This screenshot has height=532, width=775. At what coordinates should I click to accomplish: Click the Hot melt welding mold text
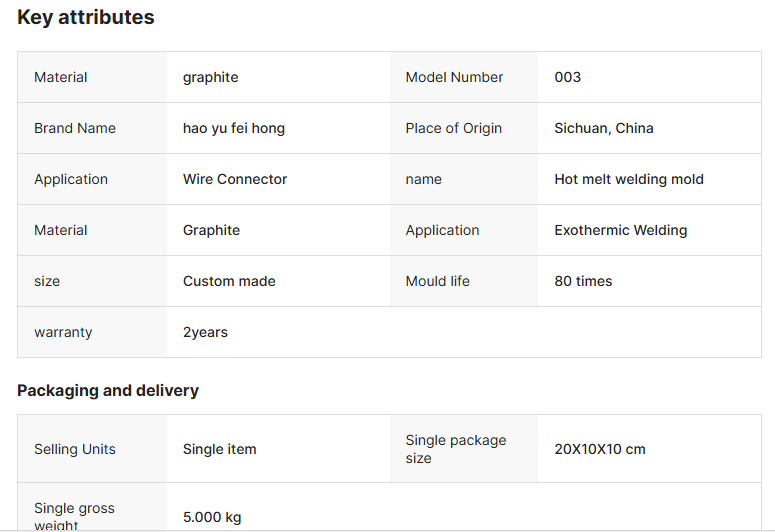click(x=629, y=179)
